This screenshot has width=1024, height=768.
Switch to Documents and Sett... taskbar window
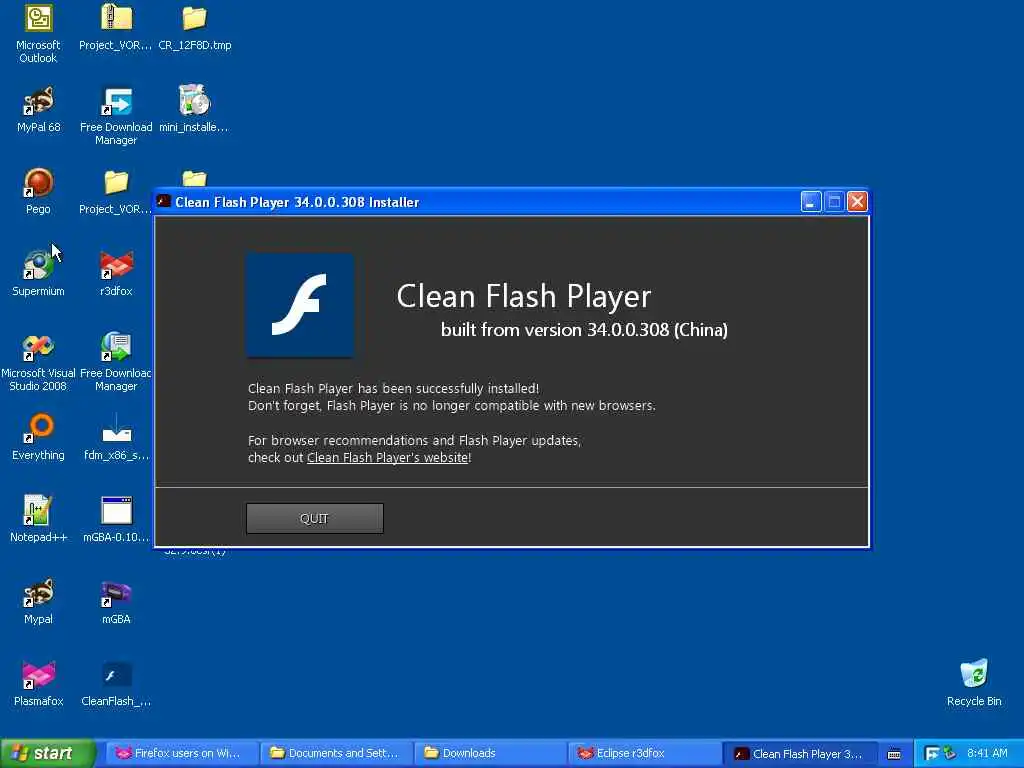coord(336,754)
